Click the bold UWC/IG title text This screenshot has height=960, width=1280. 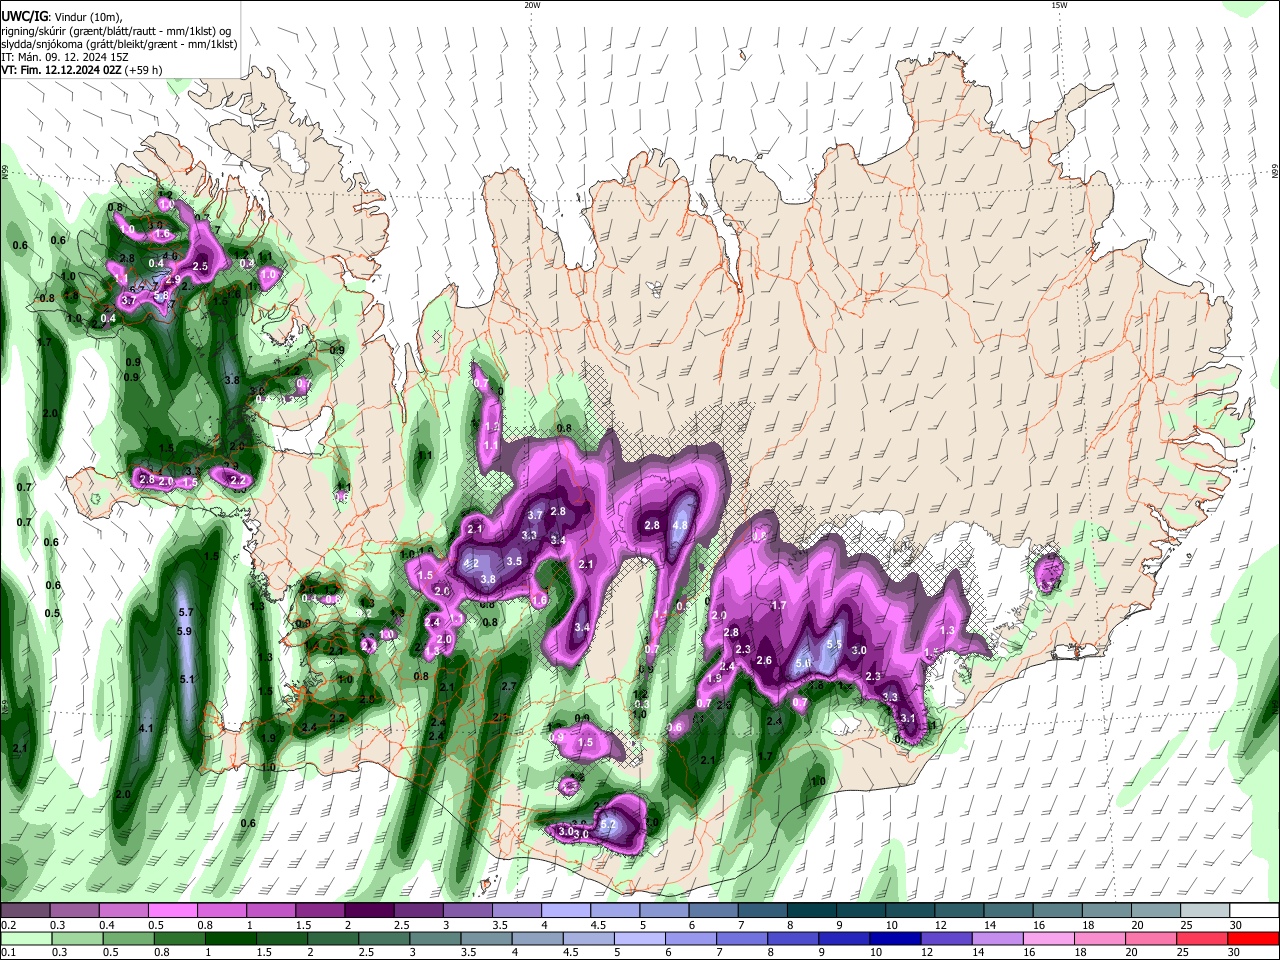[x=24, y=16]
